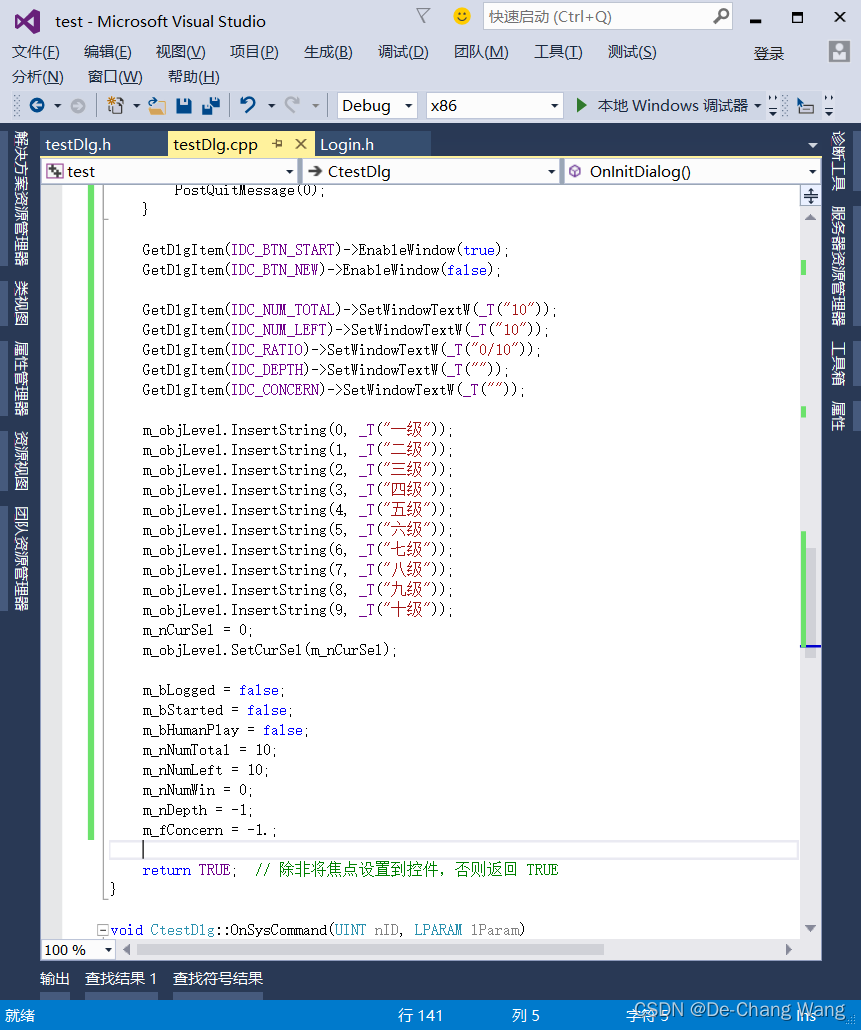This screenshot has height=1030, width=861.
Task: Open the 输出 output panel tab
Action: 55,979
